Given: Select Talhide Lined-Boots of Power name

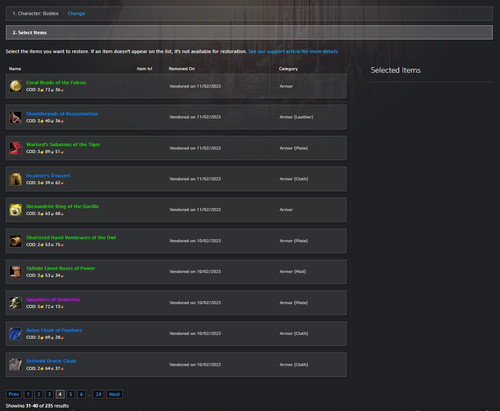Looking at the screenshot, I should [x=60, y=268].
